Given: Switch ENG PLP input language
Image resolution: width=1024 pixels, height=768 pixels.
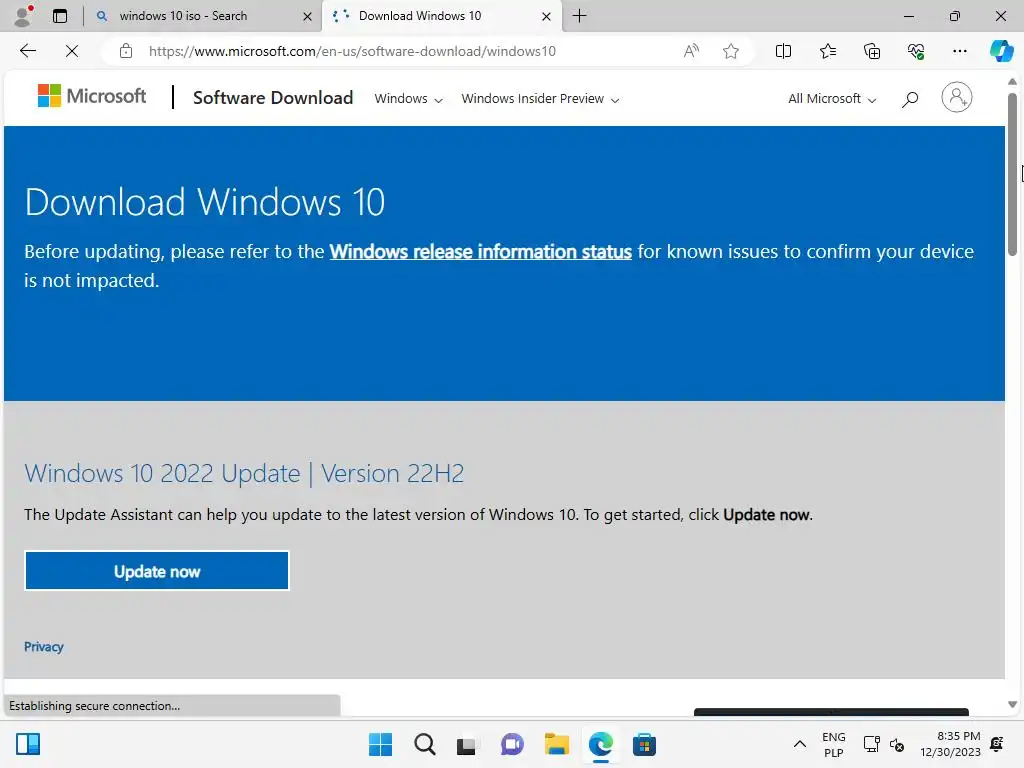Looking at the screenshot, I should (x=833, y=744).
